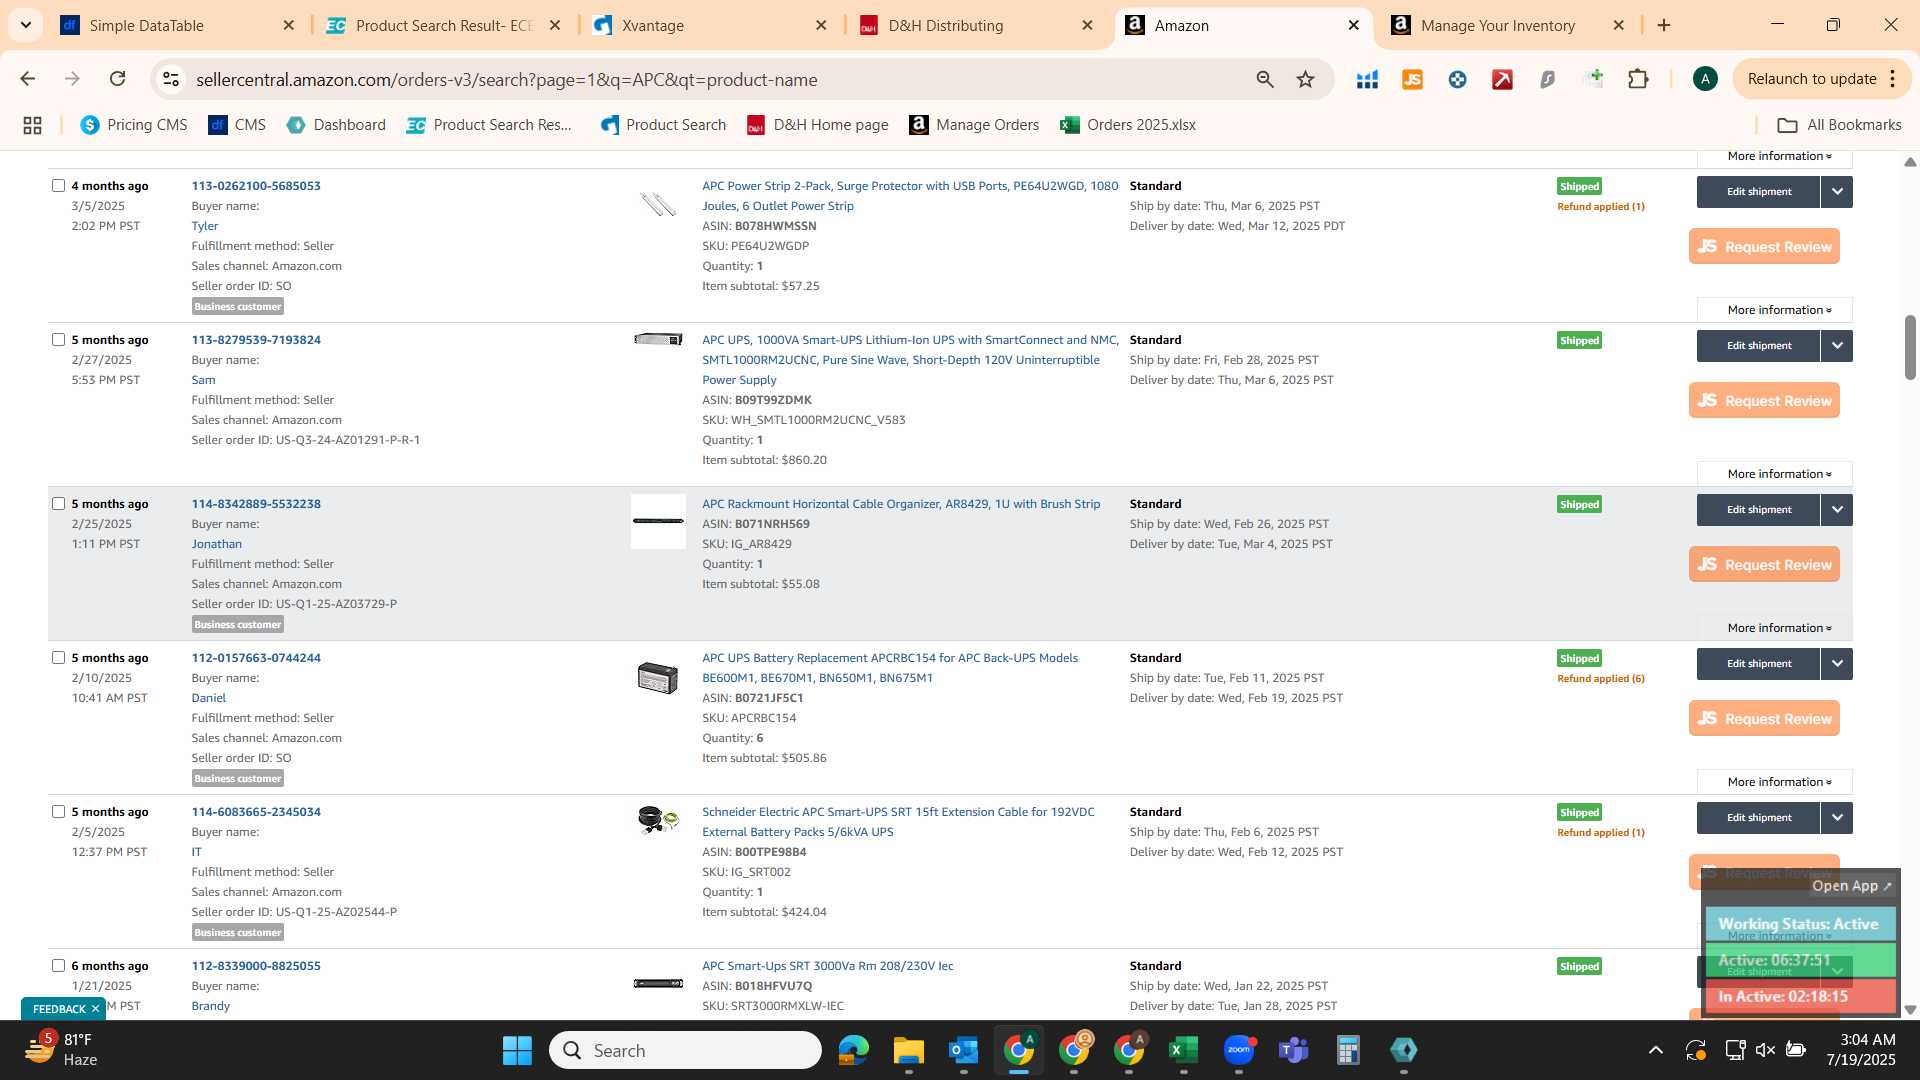The height and width of the screenshot is (1080, 1920).
Task: Open the apps grid on bookmarks bar
Action: pos(32,125)
